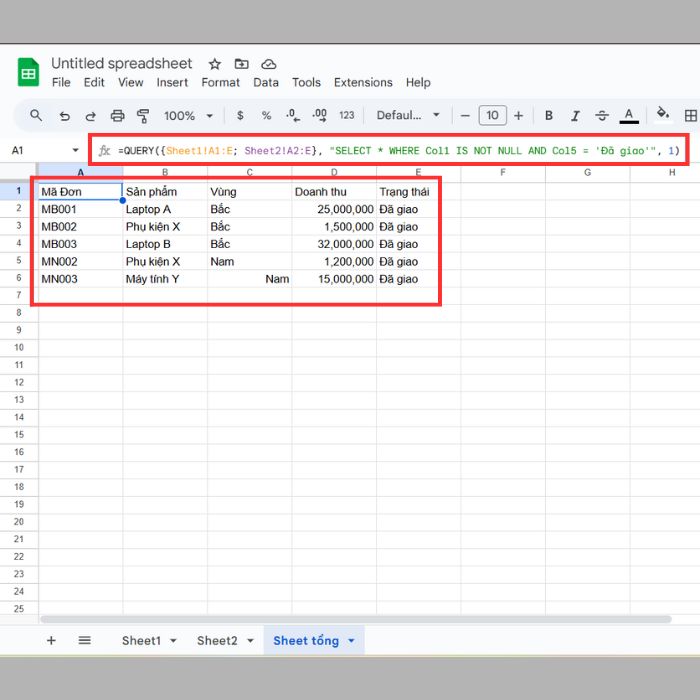Expand the name box dropdown arrow

pos(75,150)
